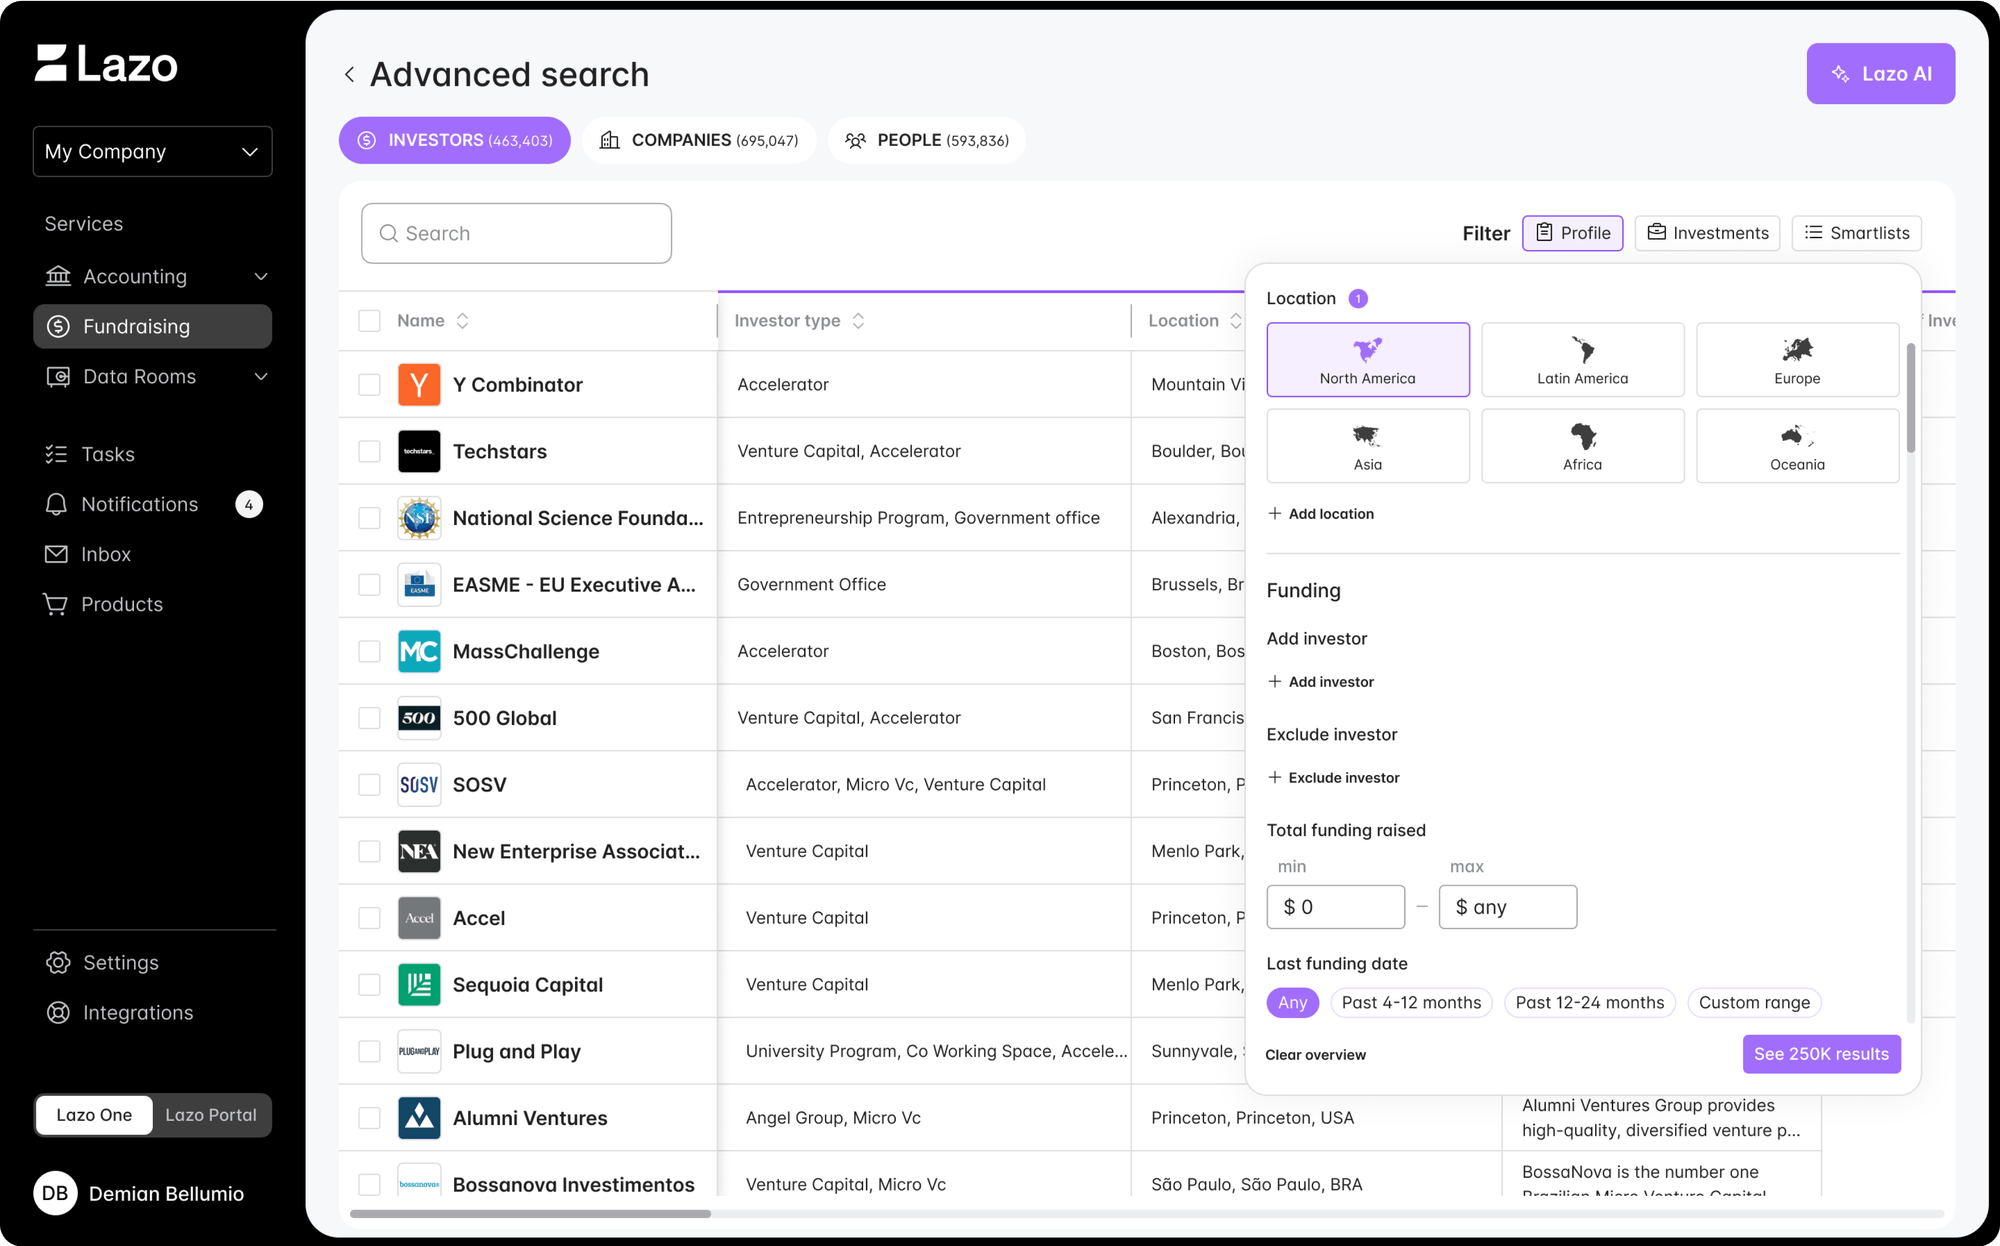
Task: Select the Africa continent icon
Action: (1582, 436)
